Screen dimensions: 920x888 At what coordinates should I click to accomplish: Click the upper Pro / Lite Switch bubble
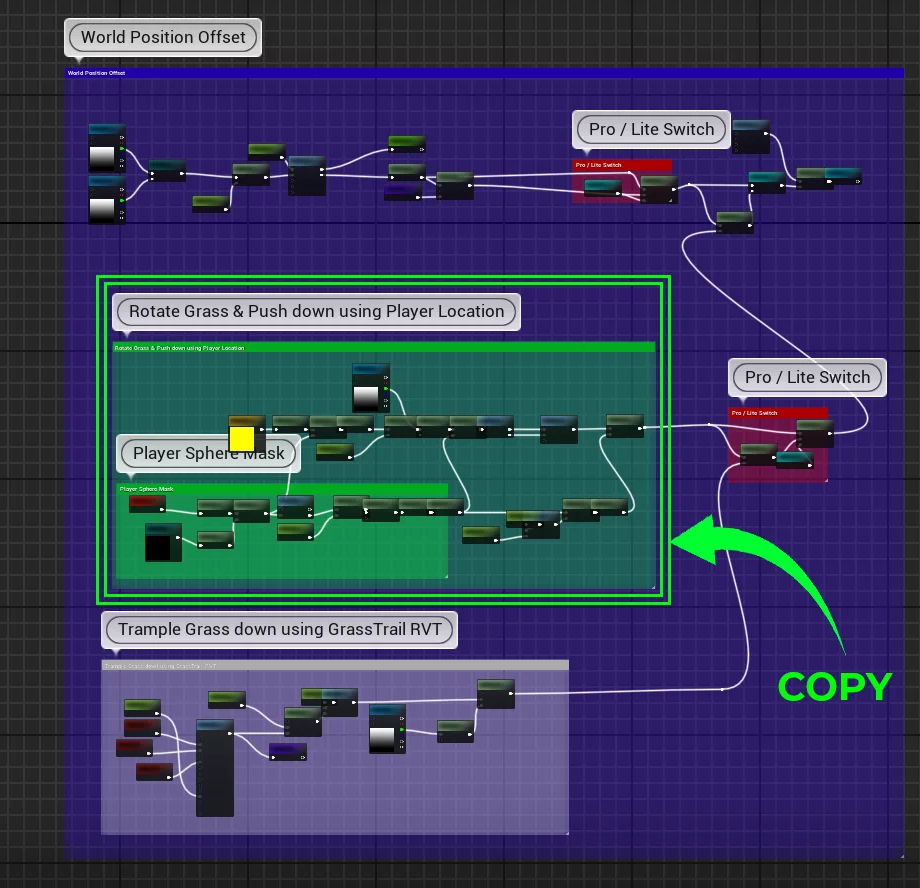(x=651, y=129)
